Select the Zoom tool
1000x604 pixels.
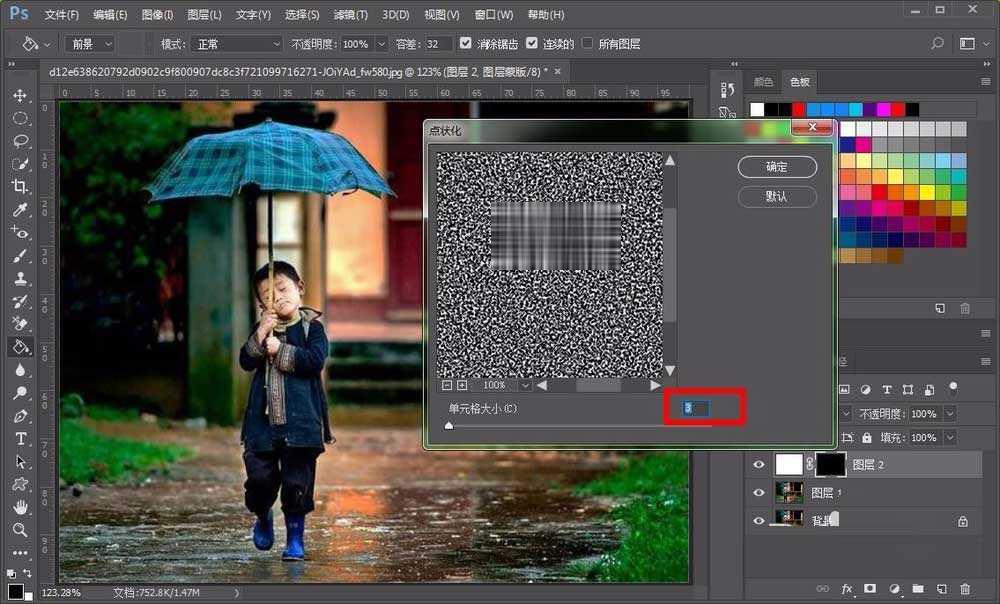pos(20,530)
